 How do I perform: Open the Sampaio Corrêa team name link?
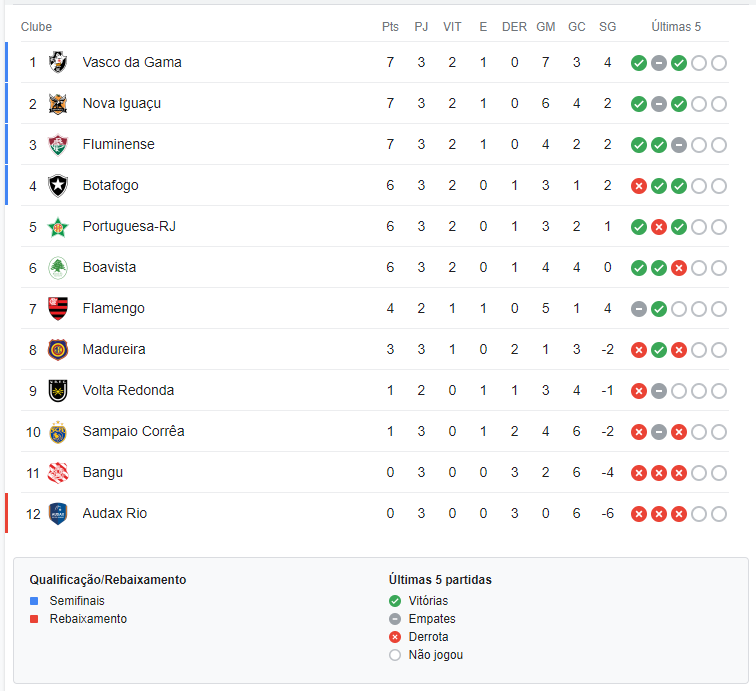coord(134,431)
